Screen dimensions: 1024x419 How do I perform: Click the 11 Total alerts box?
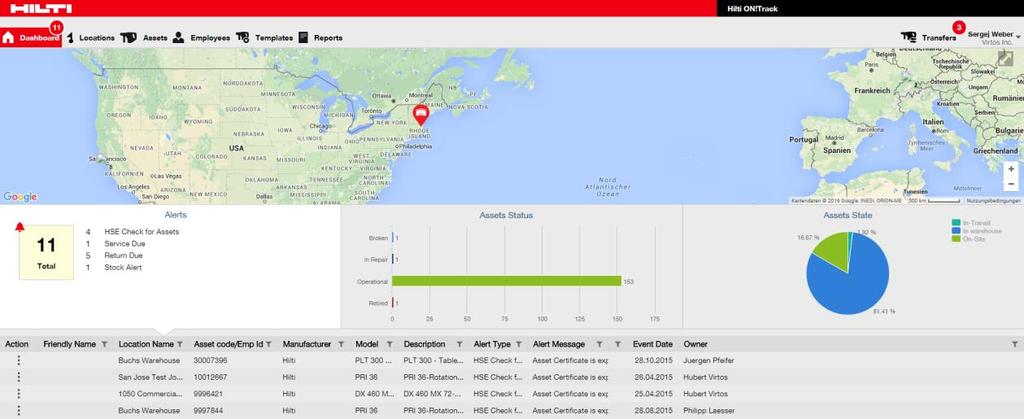[x=46, y=253]
